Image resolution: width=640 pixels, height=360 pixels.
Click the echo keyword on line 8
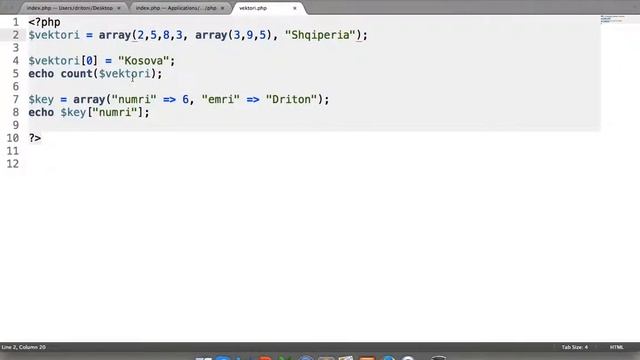point(41,113)
